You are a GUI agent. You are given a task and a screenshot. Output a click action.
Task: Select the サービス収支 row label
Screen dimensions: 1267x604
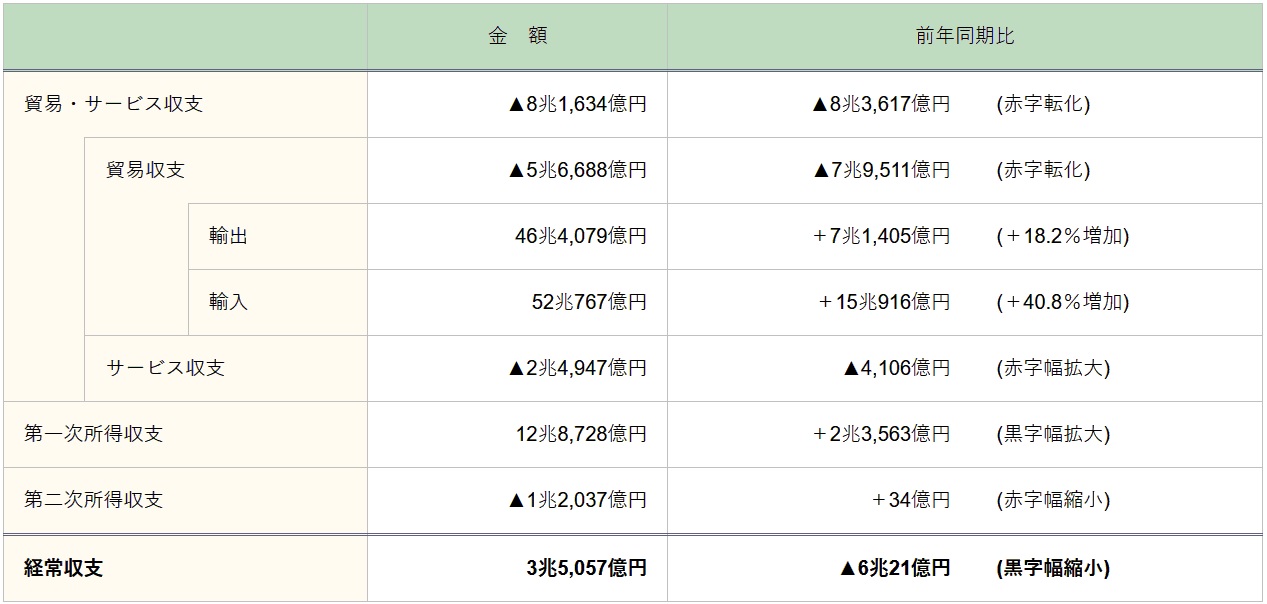(x=166, y=368)
